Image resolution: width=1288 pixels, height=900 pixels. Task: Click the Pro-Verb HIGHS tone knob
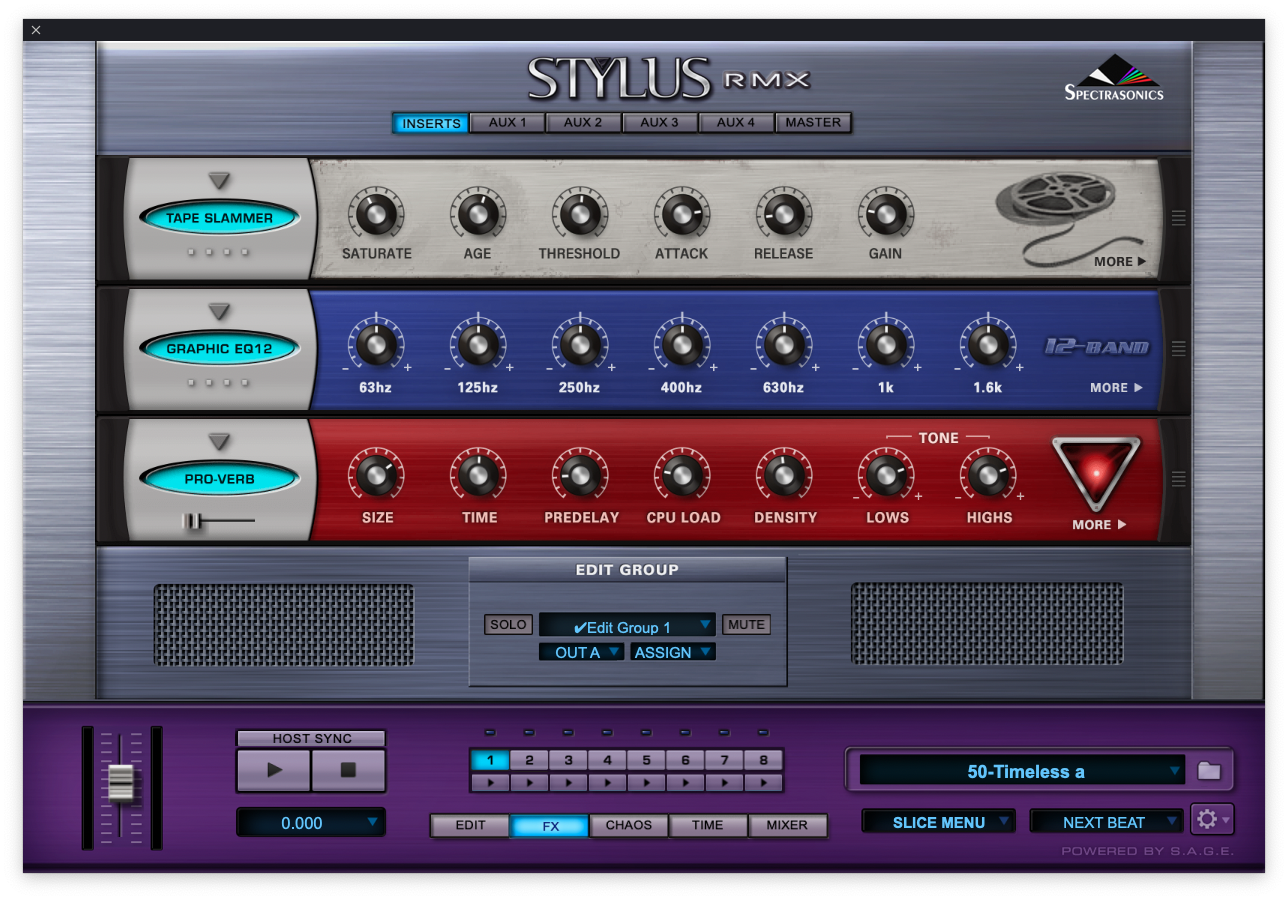point(988,475)
